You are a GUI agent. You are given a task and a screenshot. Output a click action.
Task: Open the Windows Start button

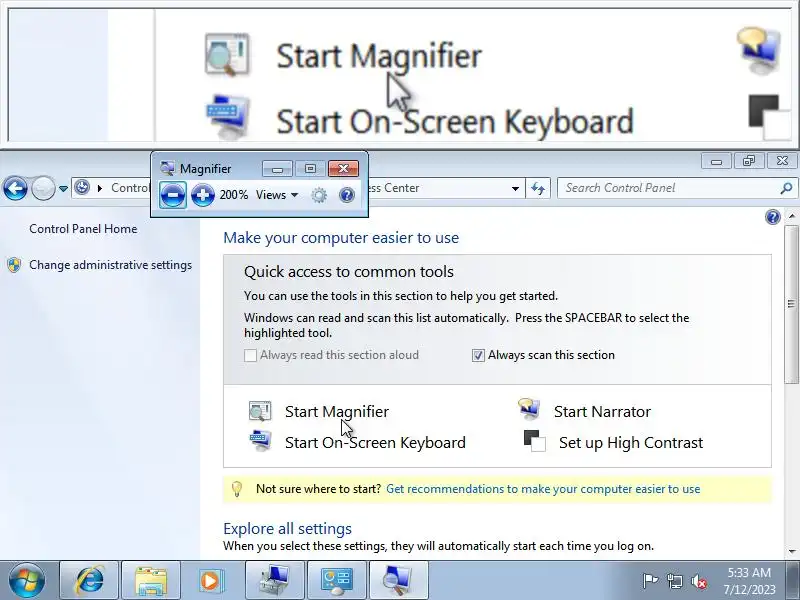(27, 580)
